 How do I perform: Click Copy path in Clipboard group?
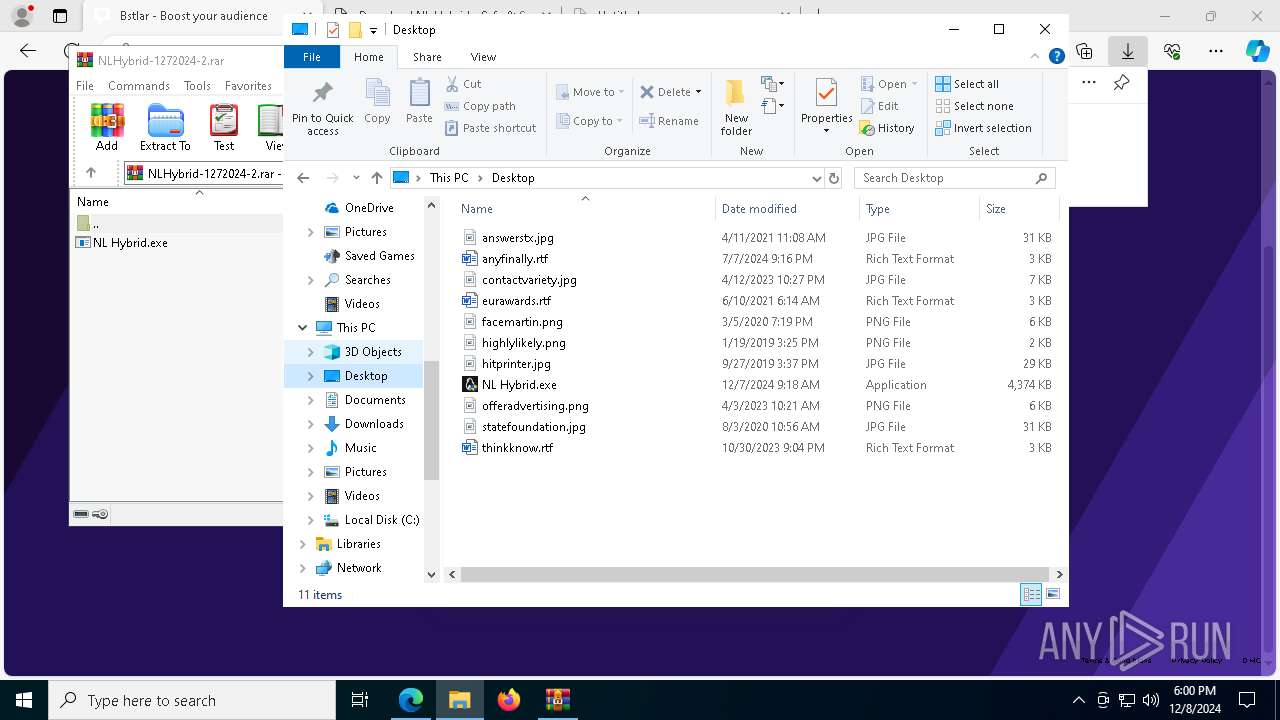coord(480,106)
